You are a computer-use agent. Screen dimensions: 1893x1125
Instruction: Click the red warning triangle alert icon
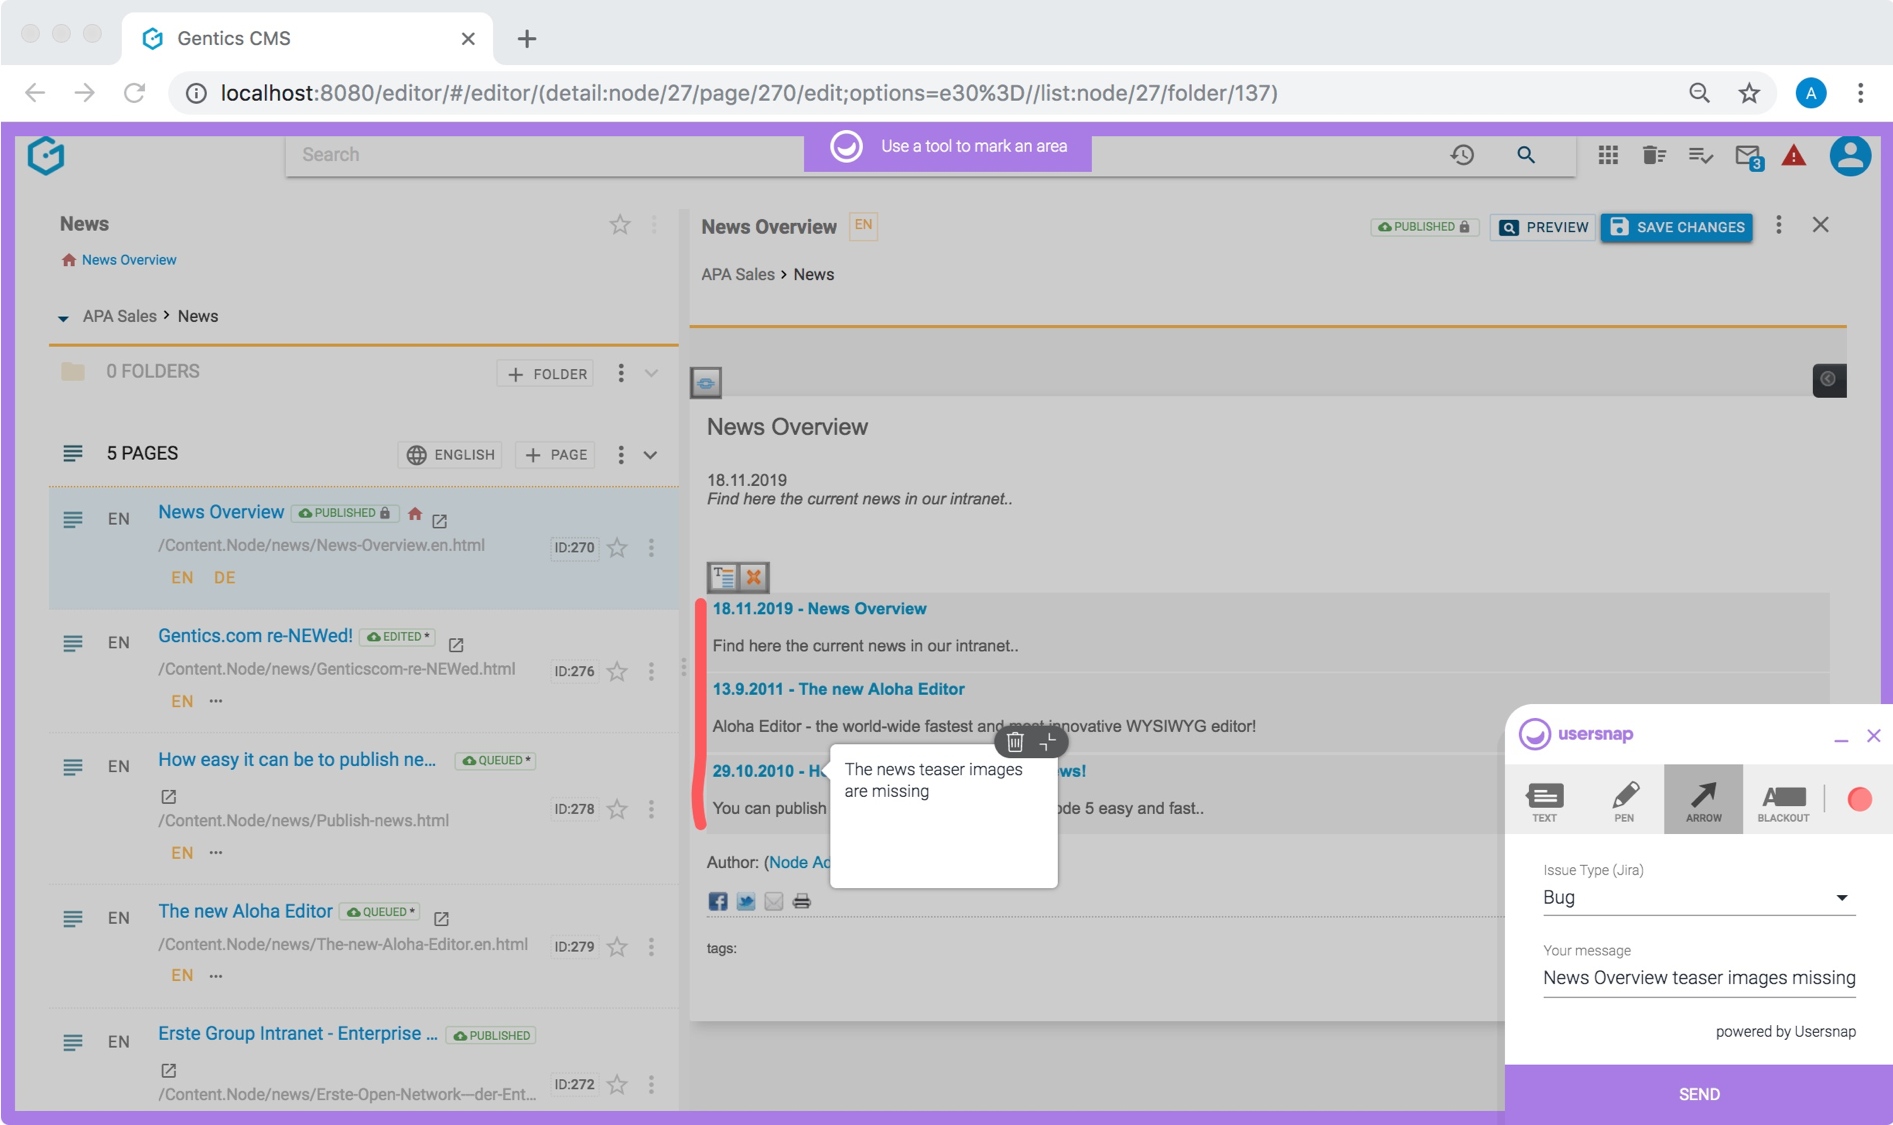click(1794, 155)
